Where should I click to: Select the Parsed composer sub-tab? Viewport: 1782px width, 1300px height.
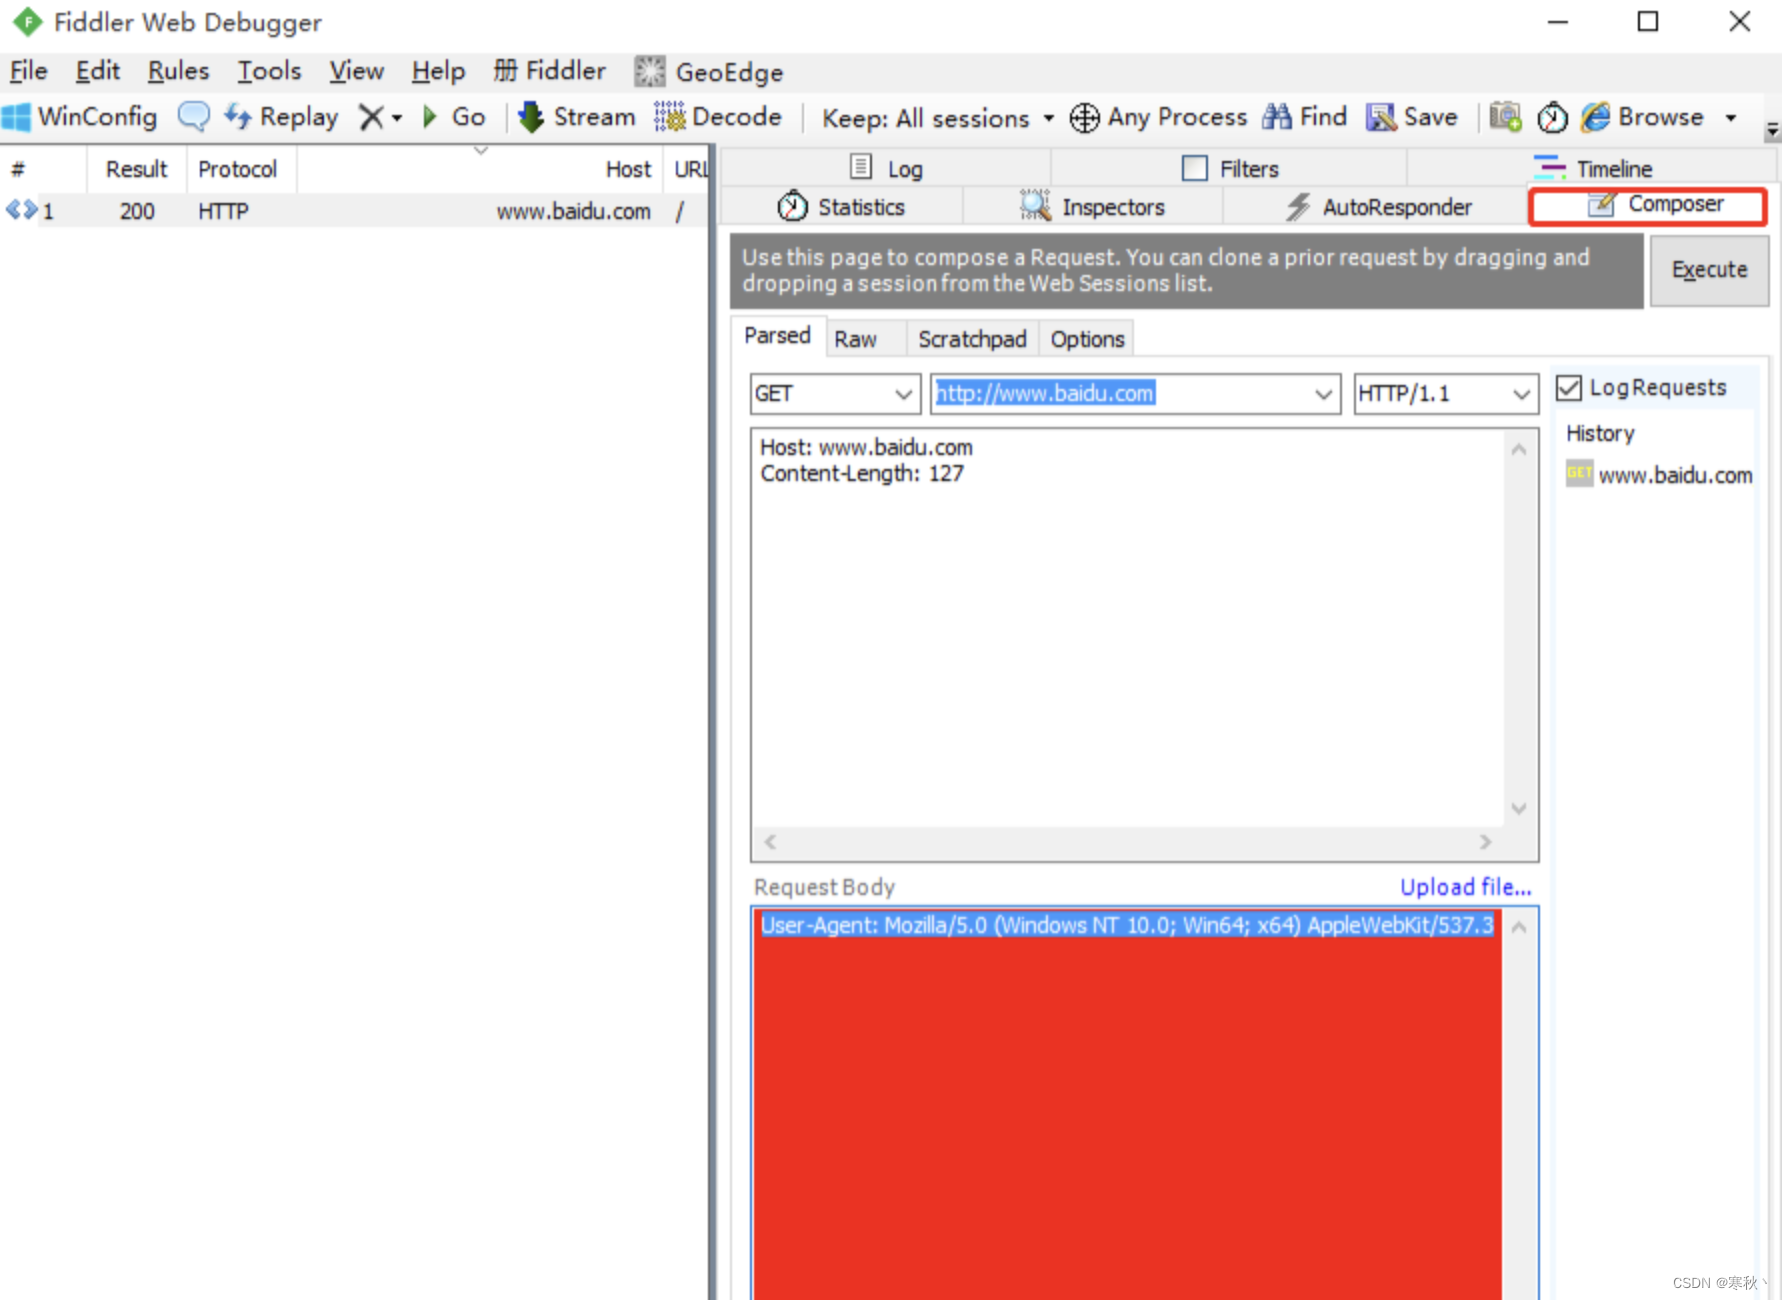[x=777, y=336]
